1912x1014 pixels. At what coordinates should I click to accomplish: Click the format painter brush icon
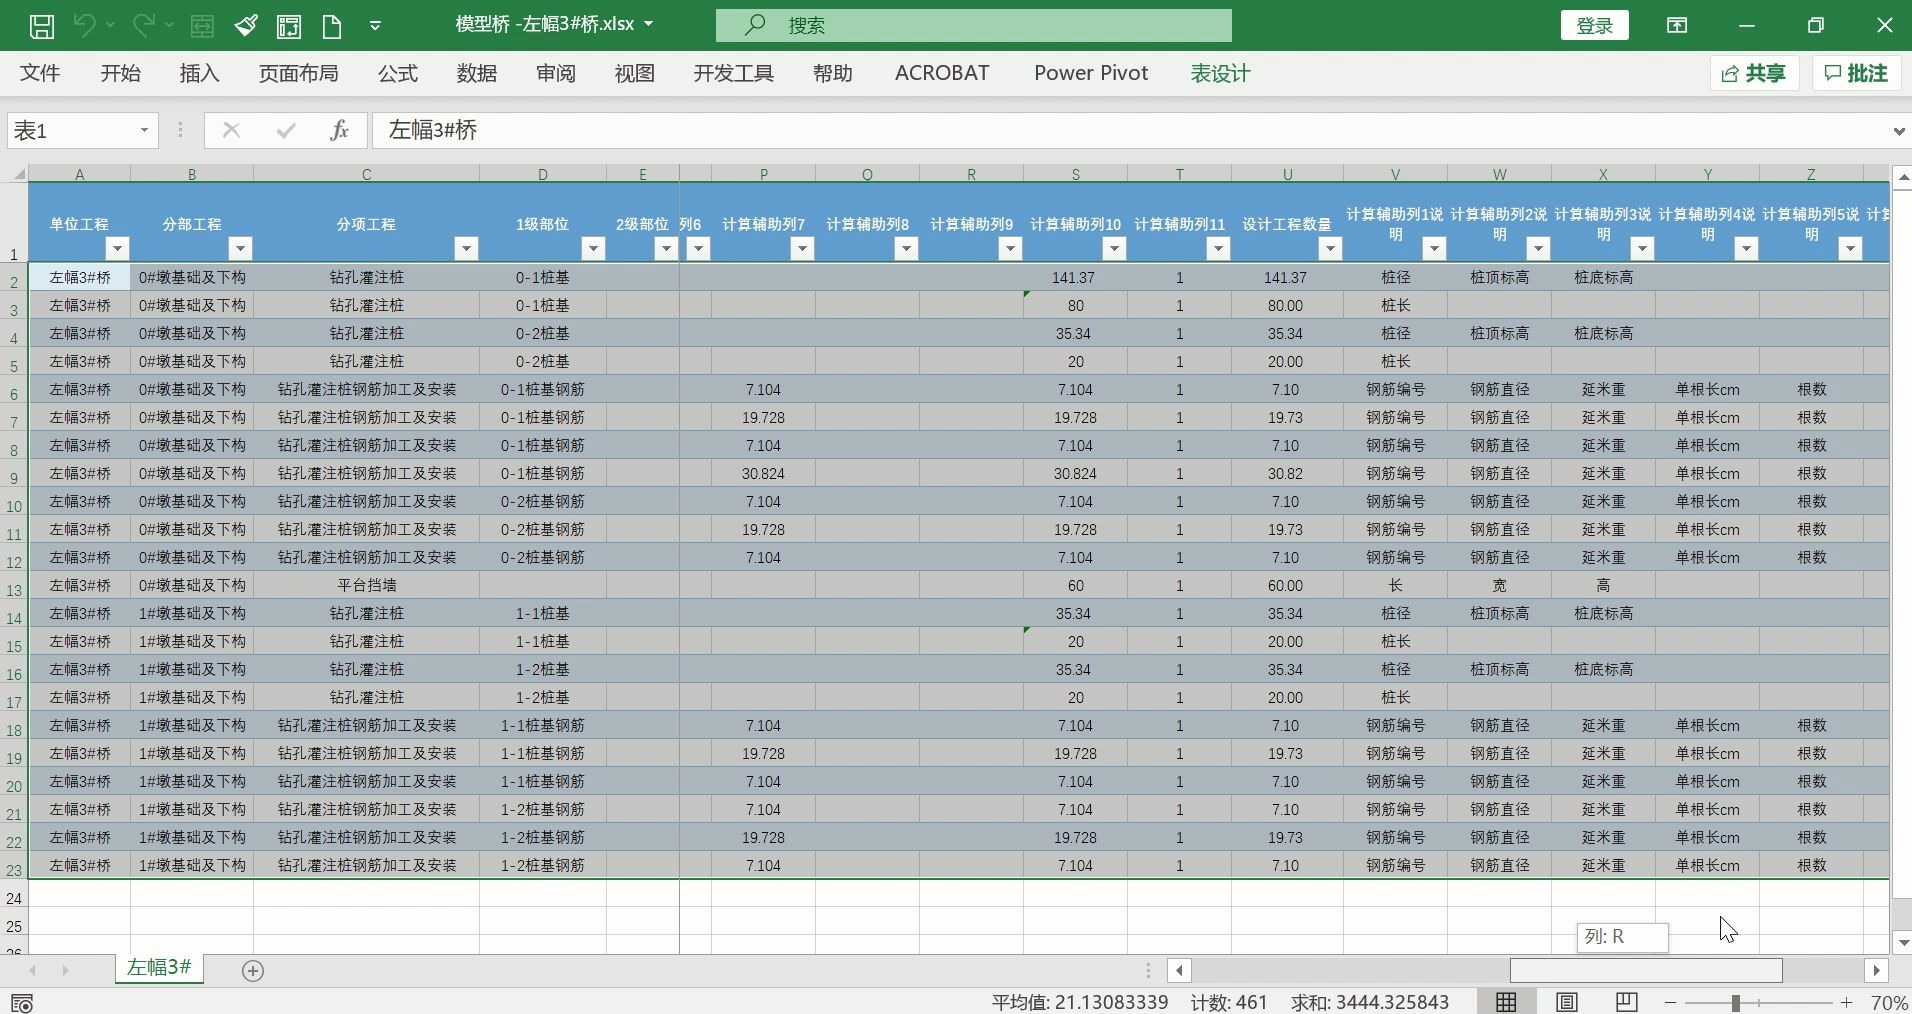click(246, 26)
